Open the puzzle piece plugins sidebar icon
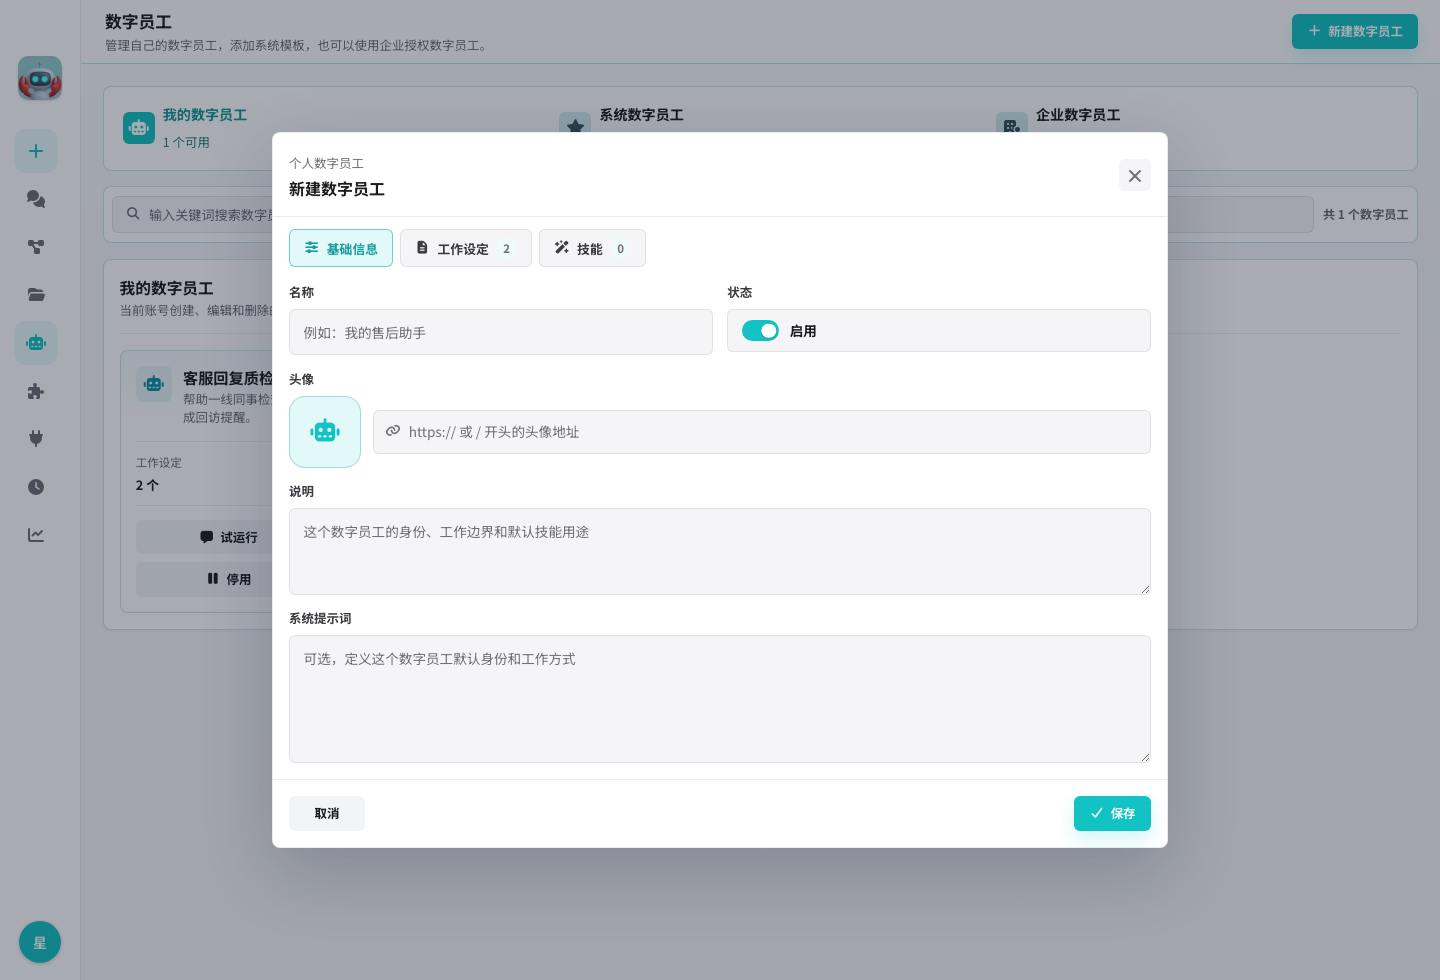 (x=36, y=391)
